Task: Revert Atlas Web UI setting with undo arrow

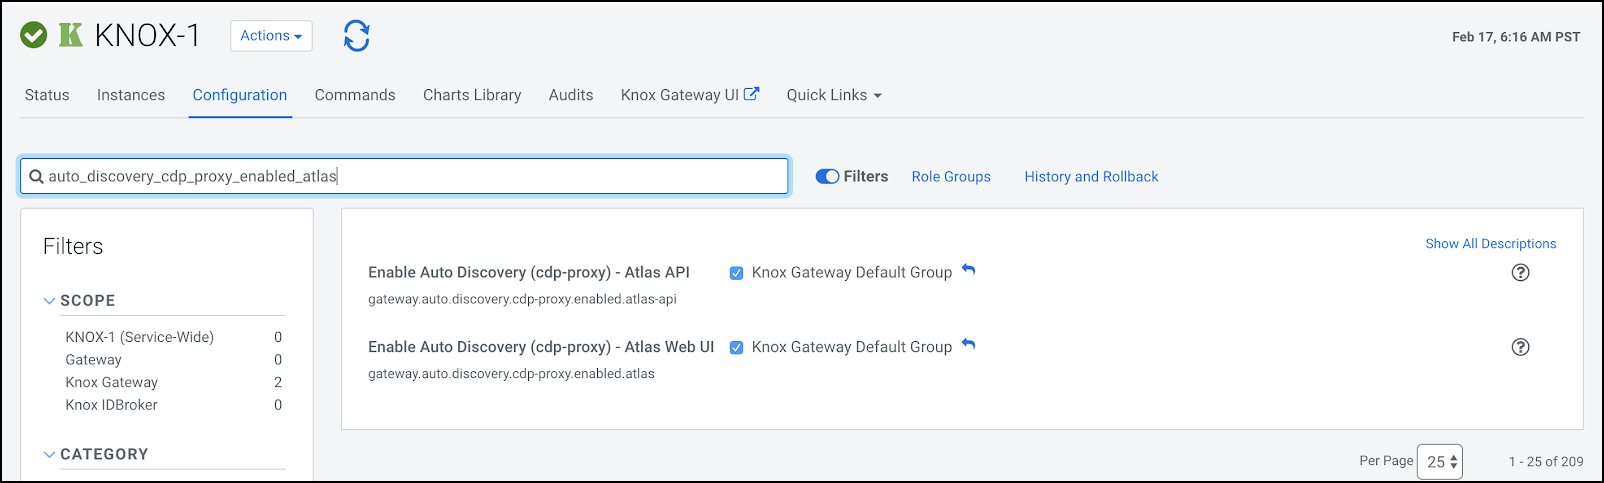Action: click(968, 345)
